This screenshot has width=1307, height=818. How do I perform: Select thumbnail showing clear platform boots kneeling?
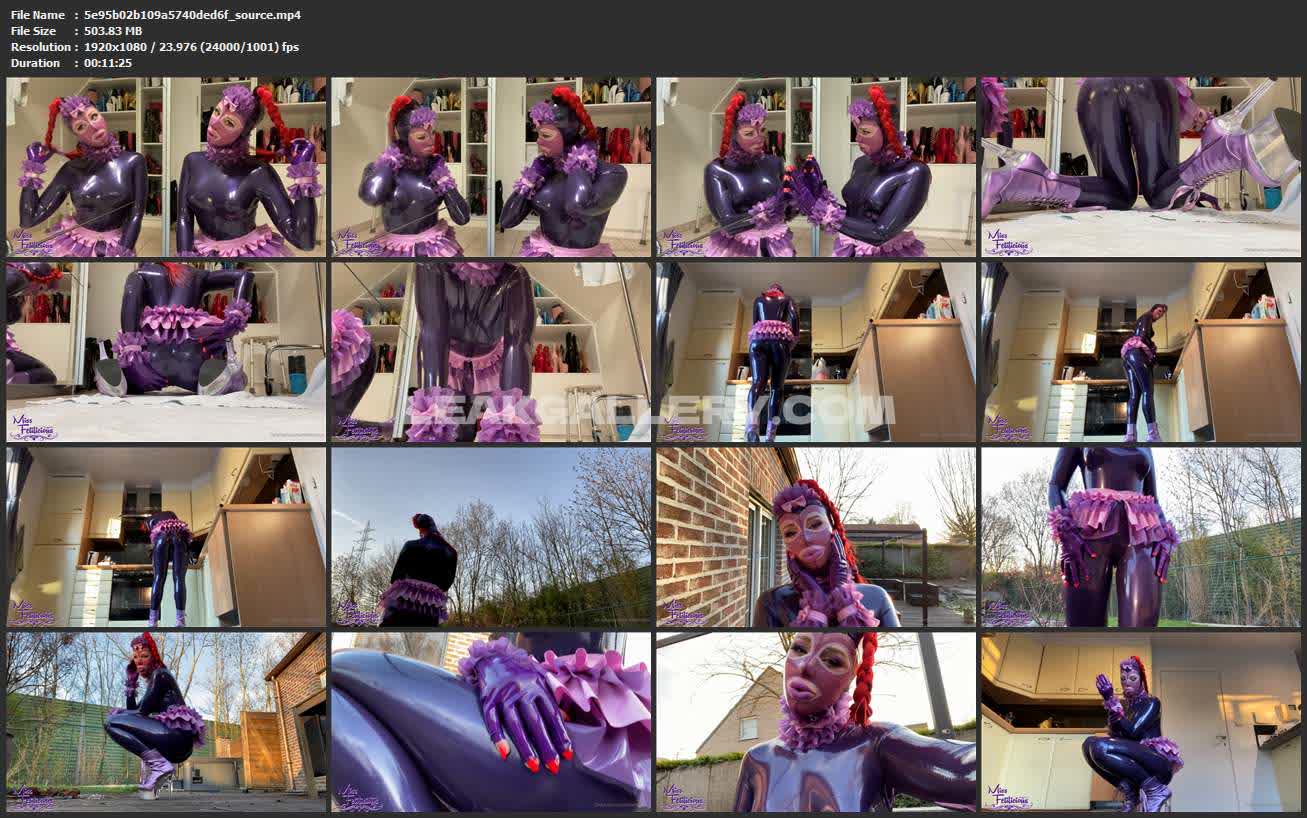point(1141,167)
